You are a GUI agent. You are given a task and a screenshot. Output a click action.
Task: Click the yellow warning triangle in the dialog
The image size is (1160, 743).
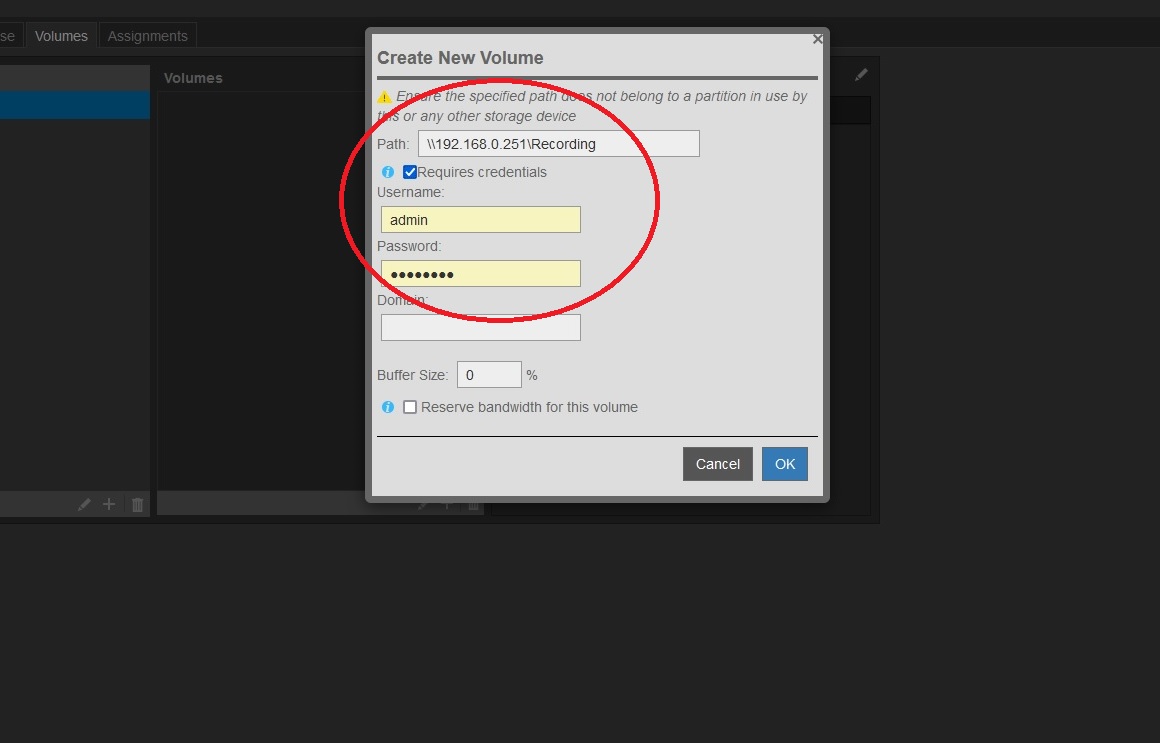(384, 96)
